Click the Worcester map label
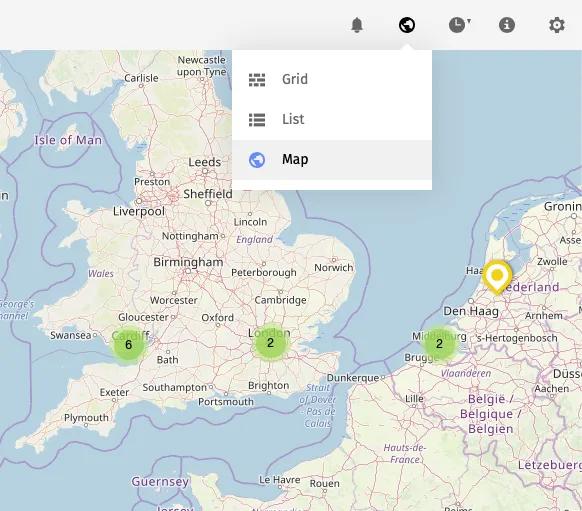The width and height of the screenshot is (582, 511). tap(174, 300)
